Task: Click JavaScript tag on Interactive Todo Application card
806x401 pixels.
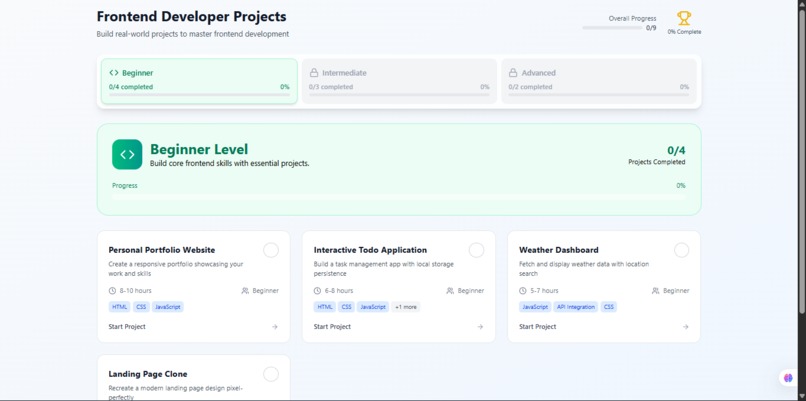Action: tap(373, 307)
